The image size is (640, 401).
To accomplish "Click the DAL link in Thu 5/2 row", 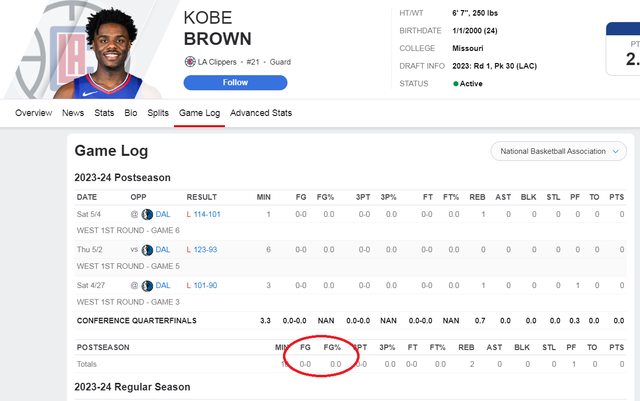I will tap(163, 250).
